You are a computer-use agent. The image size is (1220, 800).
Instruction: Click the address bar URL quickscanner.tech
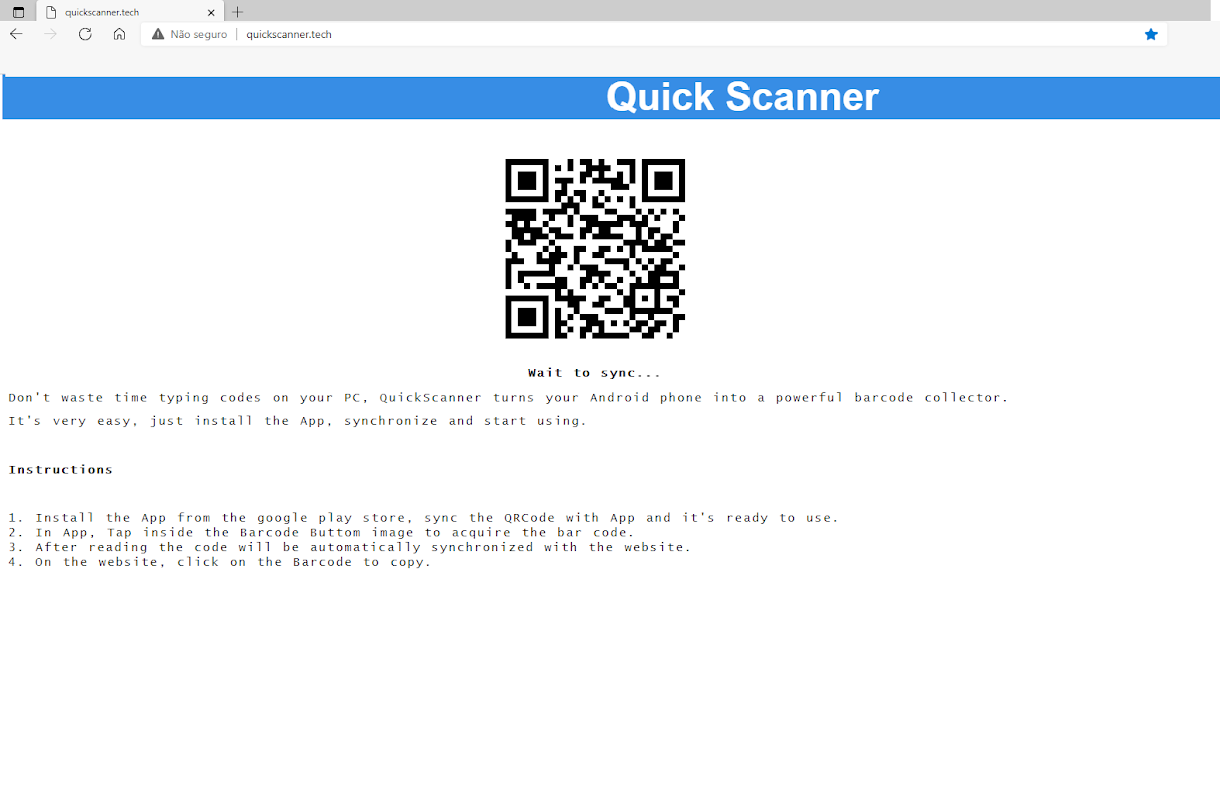click(289, 34)
